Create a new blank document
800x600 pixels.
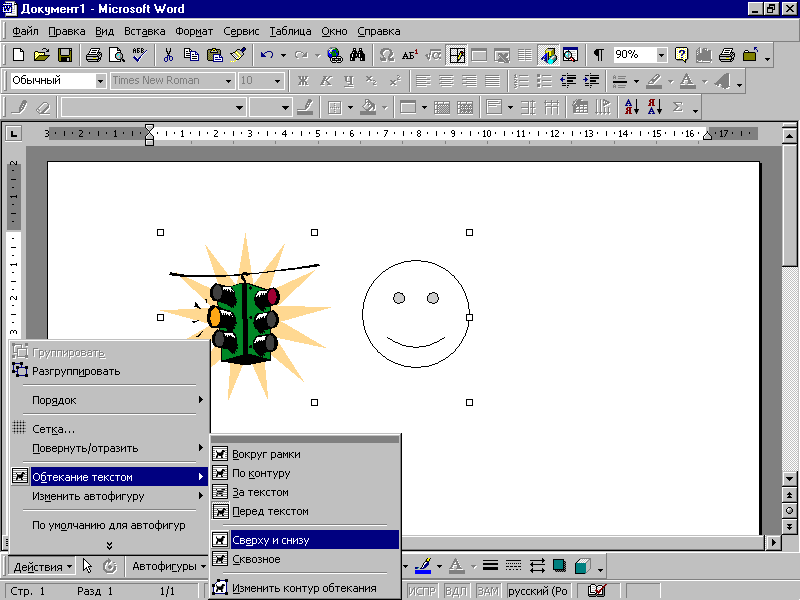tap(18, 55)
